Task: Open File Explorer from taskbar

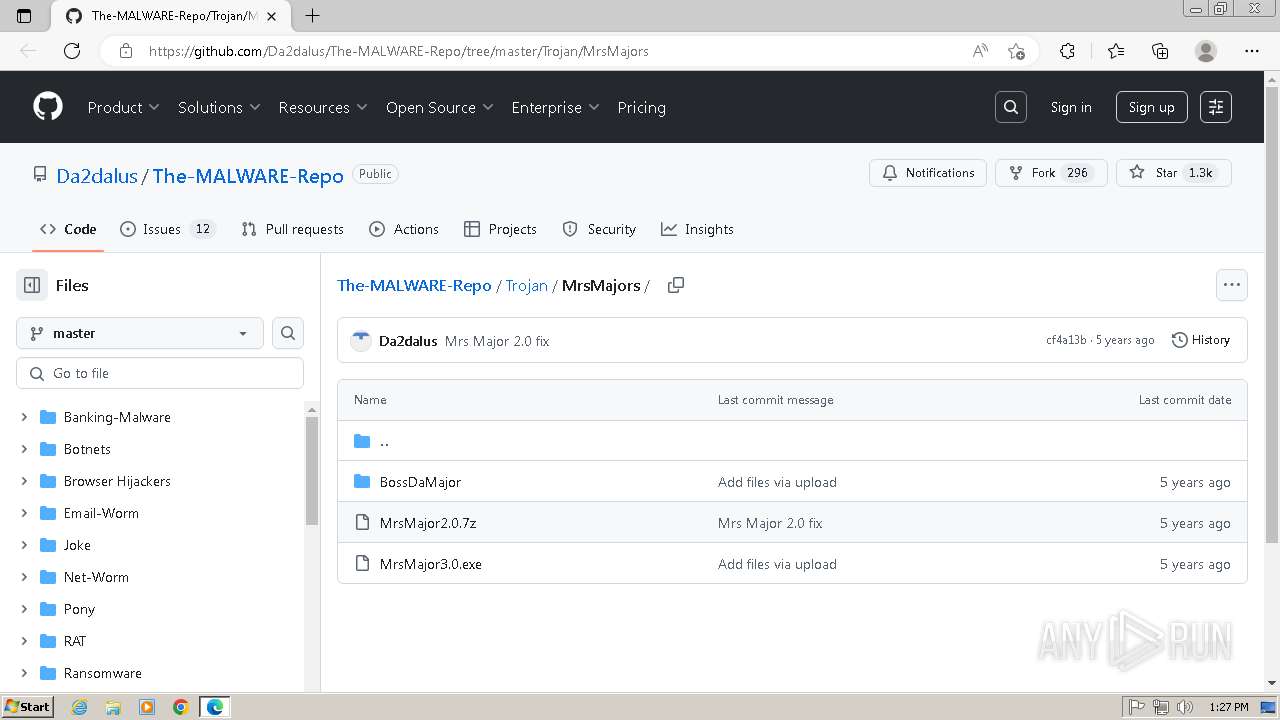Action: click(113, 707)
